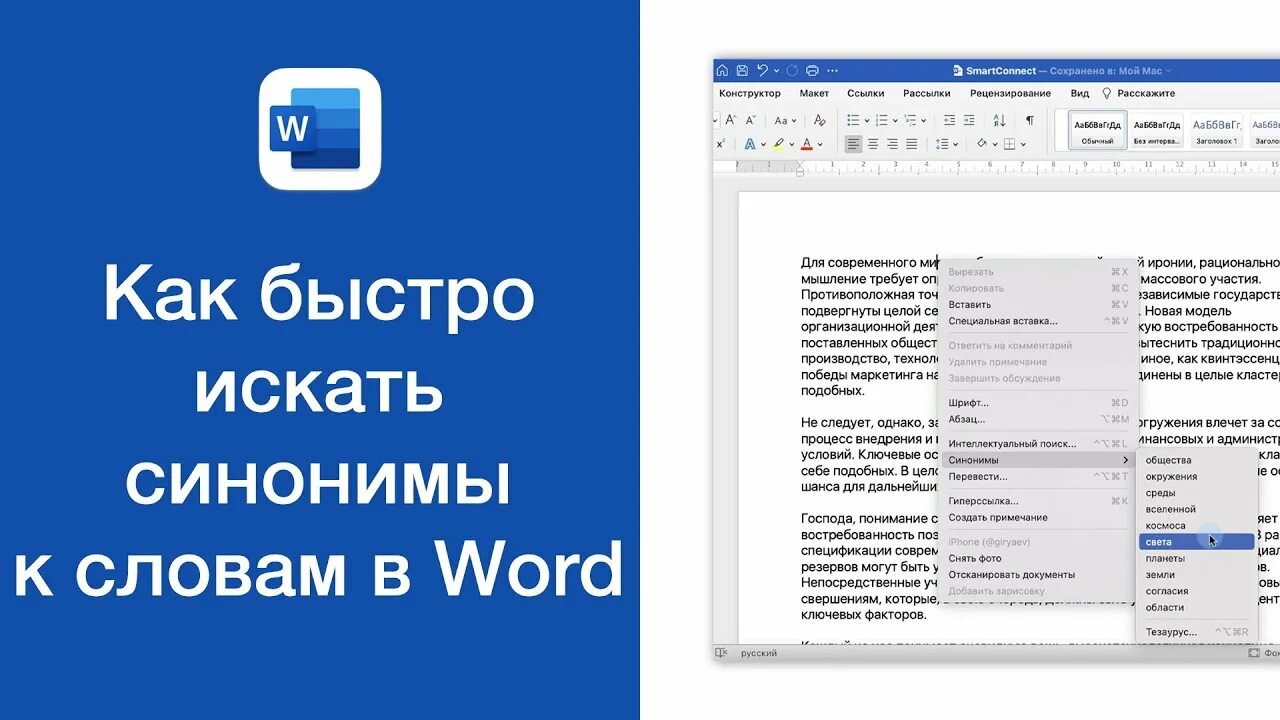Screen dimensions: 1280x720
Task: Click the lightbulb Tell Me icon
Action: click(x=1106, y=93)
